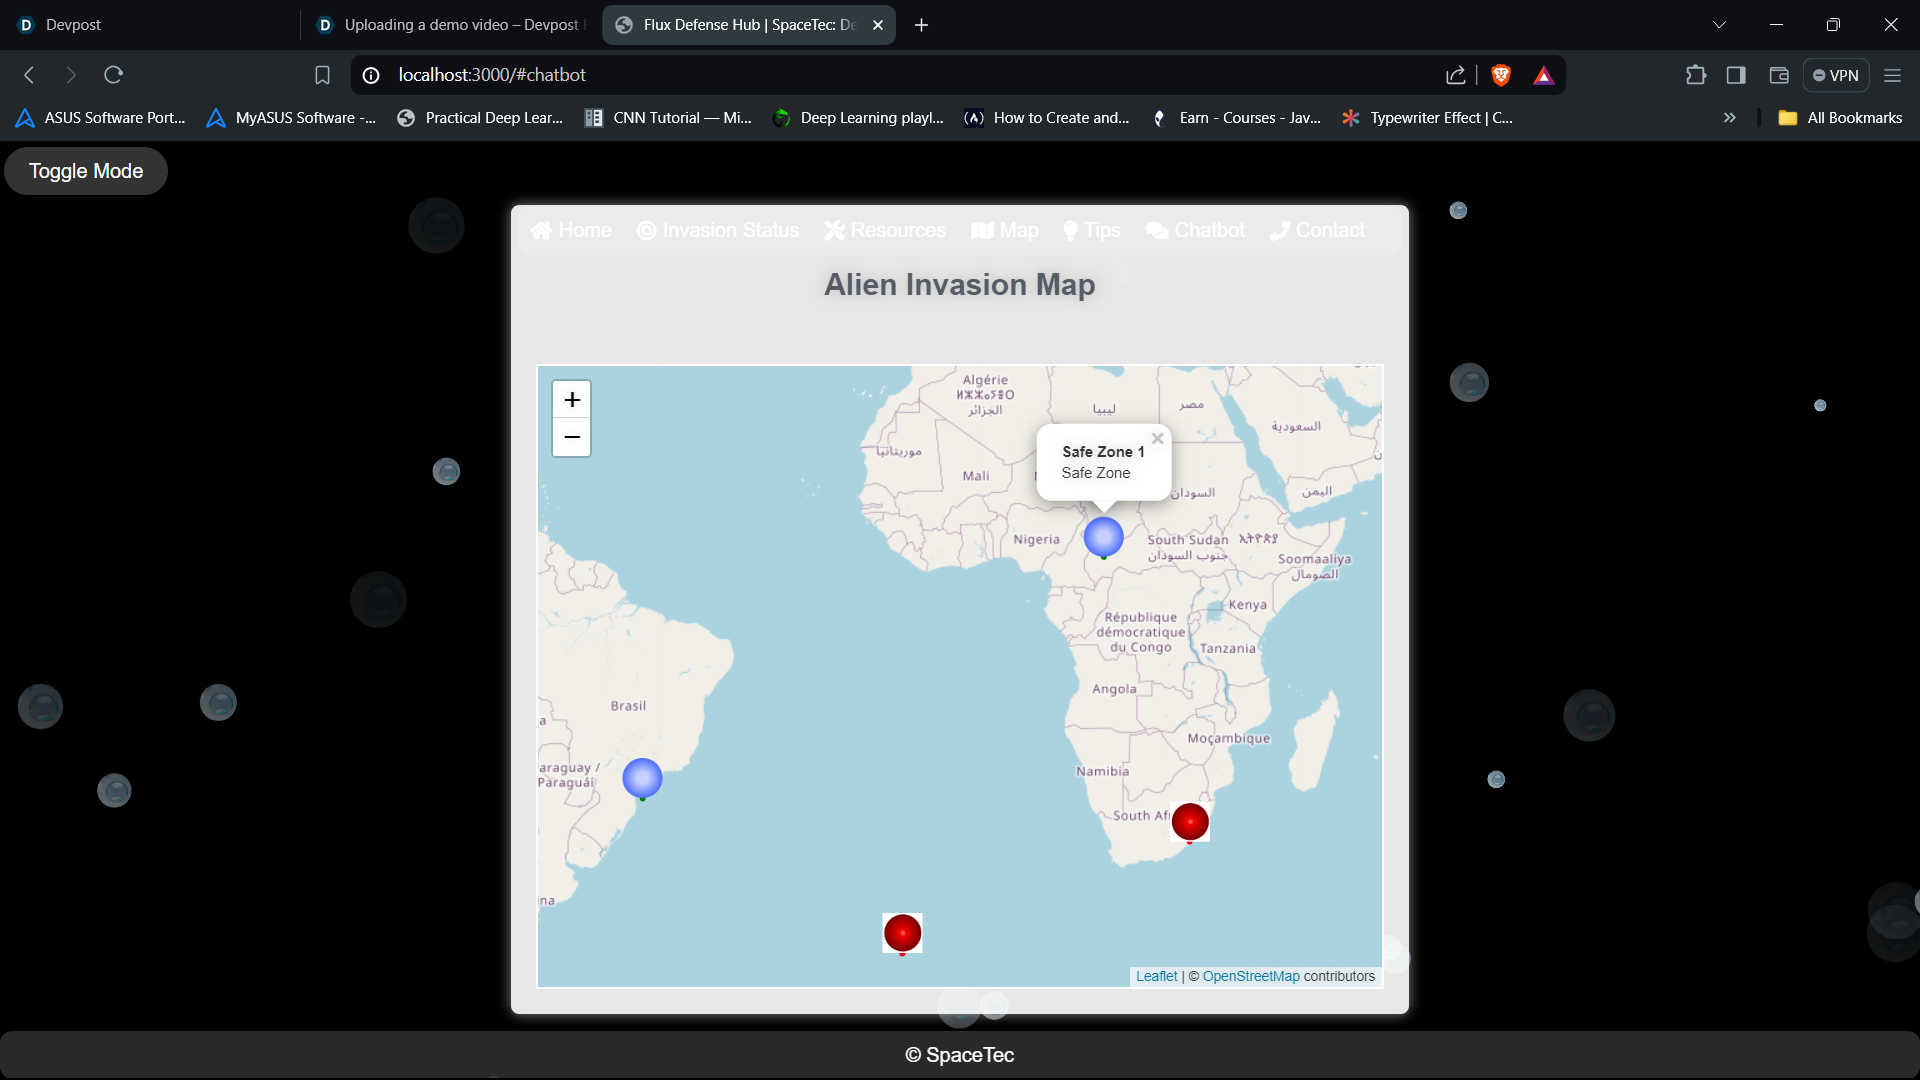
Task: Open the browser hamburger menu
Action: pyautogui.click(x=1892, y=75)
